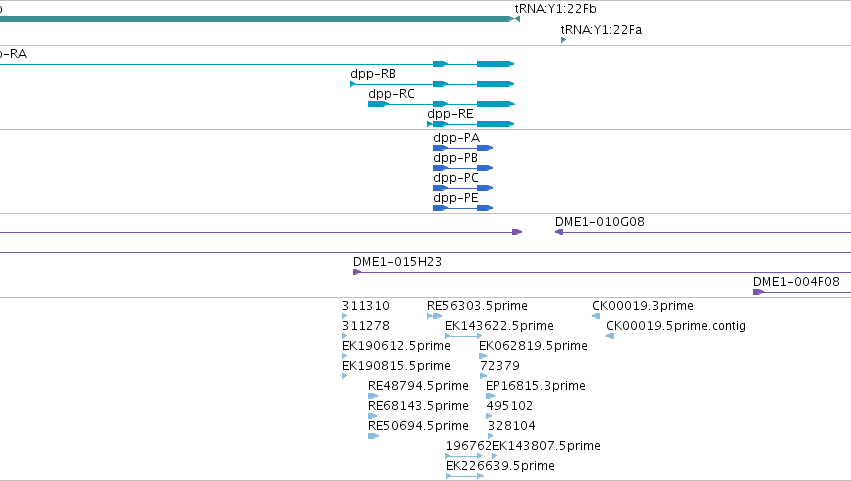The height and width of the screenshot is (481, 851).
Task: Click the 311278 feature arrow glyph
Action: point(345,336)
